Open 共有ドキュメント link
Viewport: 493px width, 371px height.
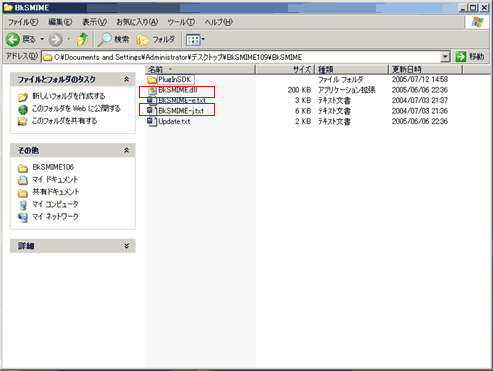56,192
